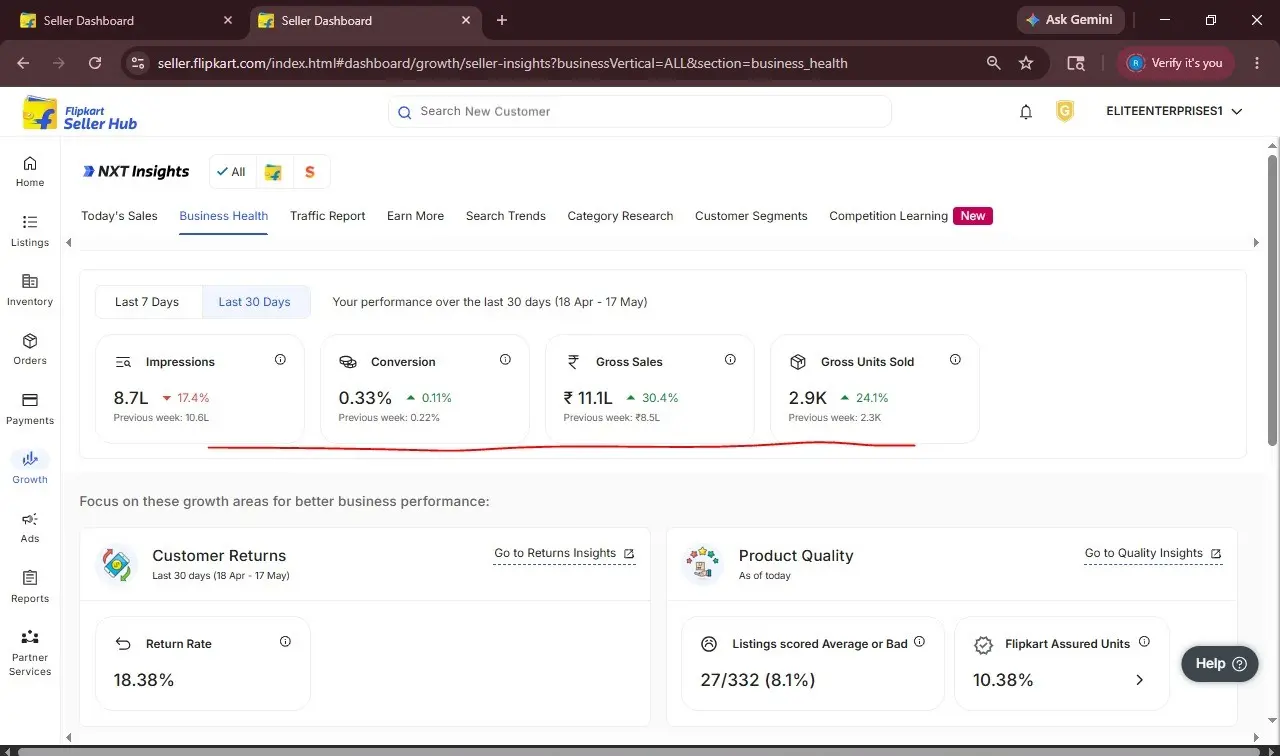Open Payments in the left sidebar
Image resolution: width=1280 pixels, height=756 pixels.
click(x=30, y=409)
